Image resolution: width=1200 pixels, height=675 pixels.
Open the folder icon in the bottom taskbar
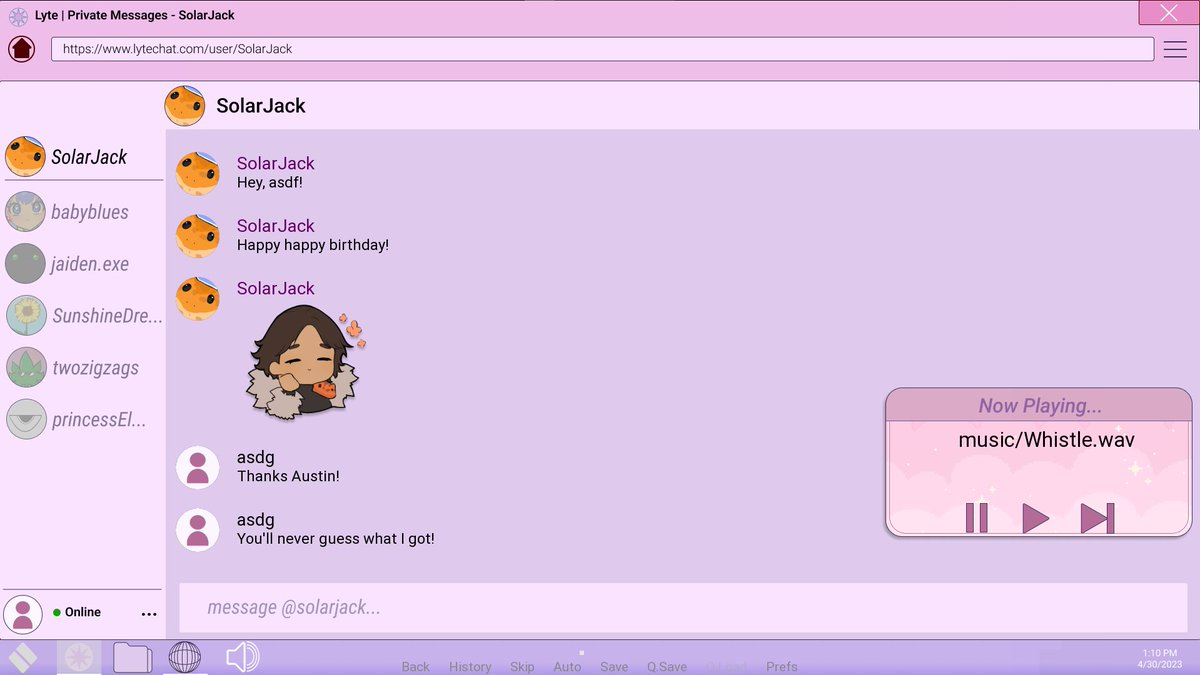point(132,657)
